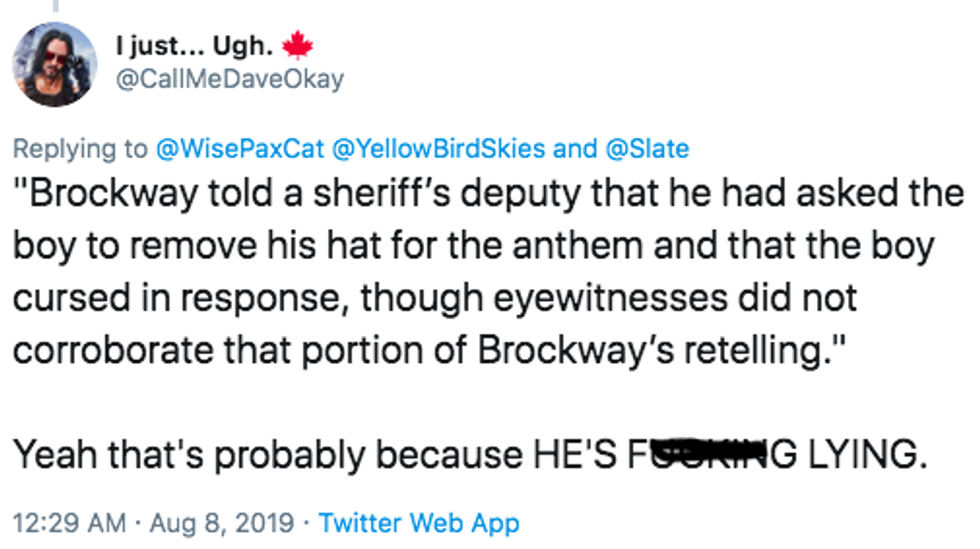Open the tweet author's profile avatar

55,64
